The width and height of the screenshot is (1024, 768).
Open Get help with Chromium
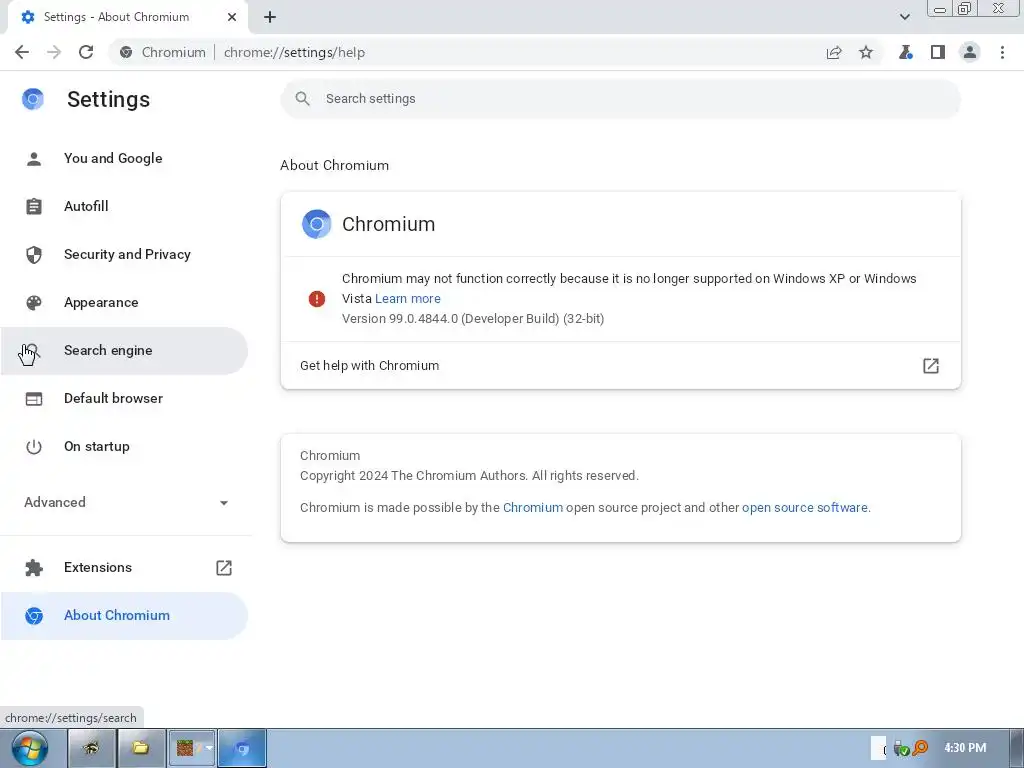[x=620, y=366]
